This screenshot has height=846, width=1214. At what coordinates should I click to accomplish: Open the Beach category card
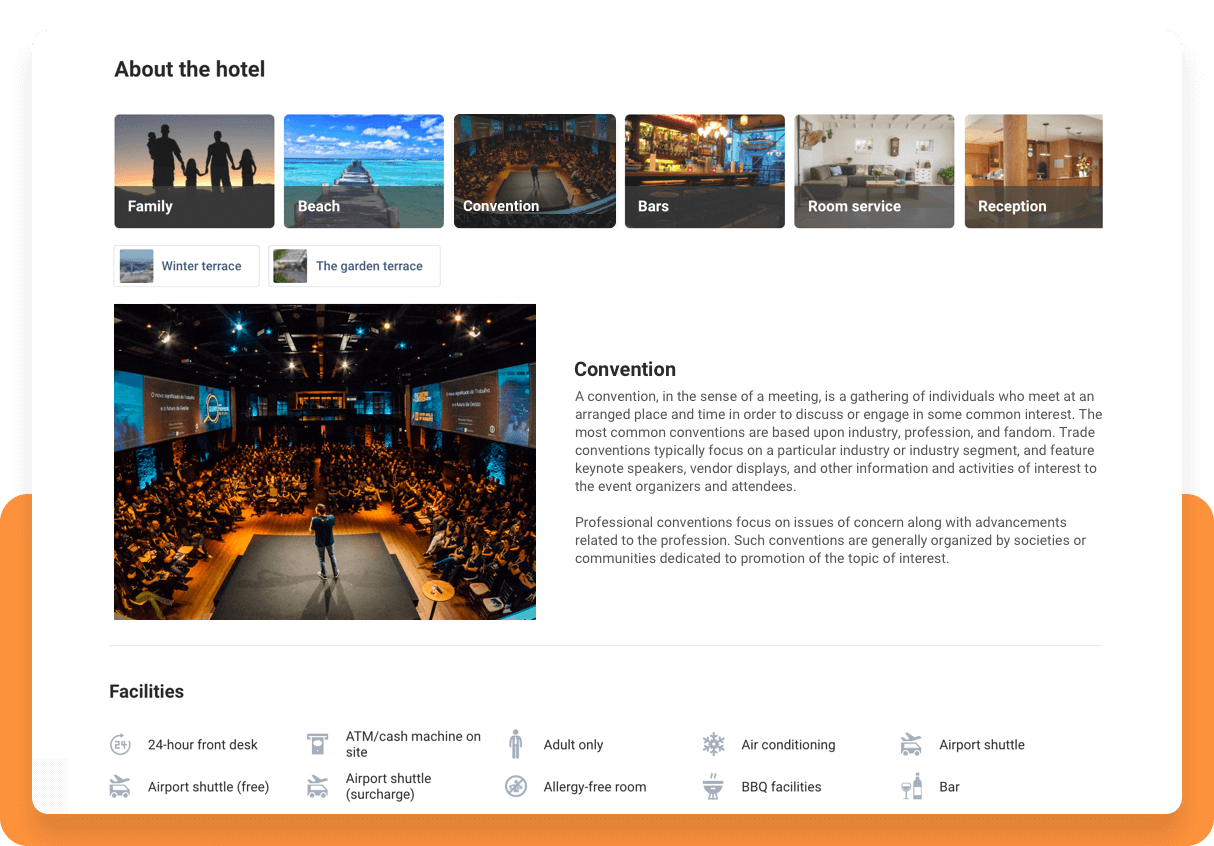tap(364, 171)
